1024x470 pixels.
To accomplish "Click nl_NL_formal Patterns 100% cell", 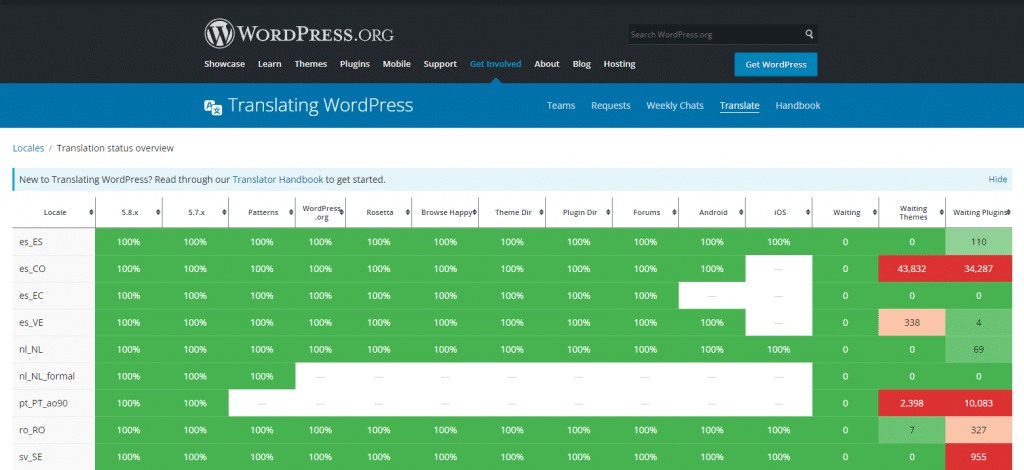I will [x=262, y=376].
